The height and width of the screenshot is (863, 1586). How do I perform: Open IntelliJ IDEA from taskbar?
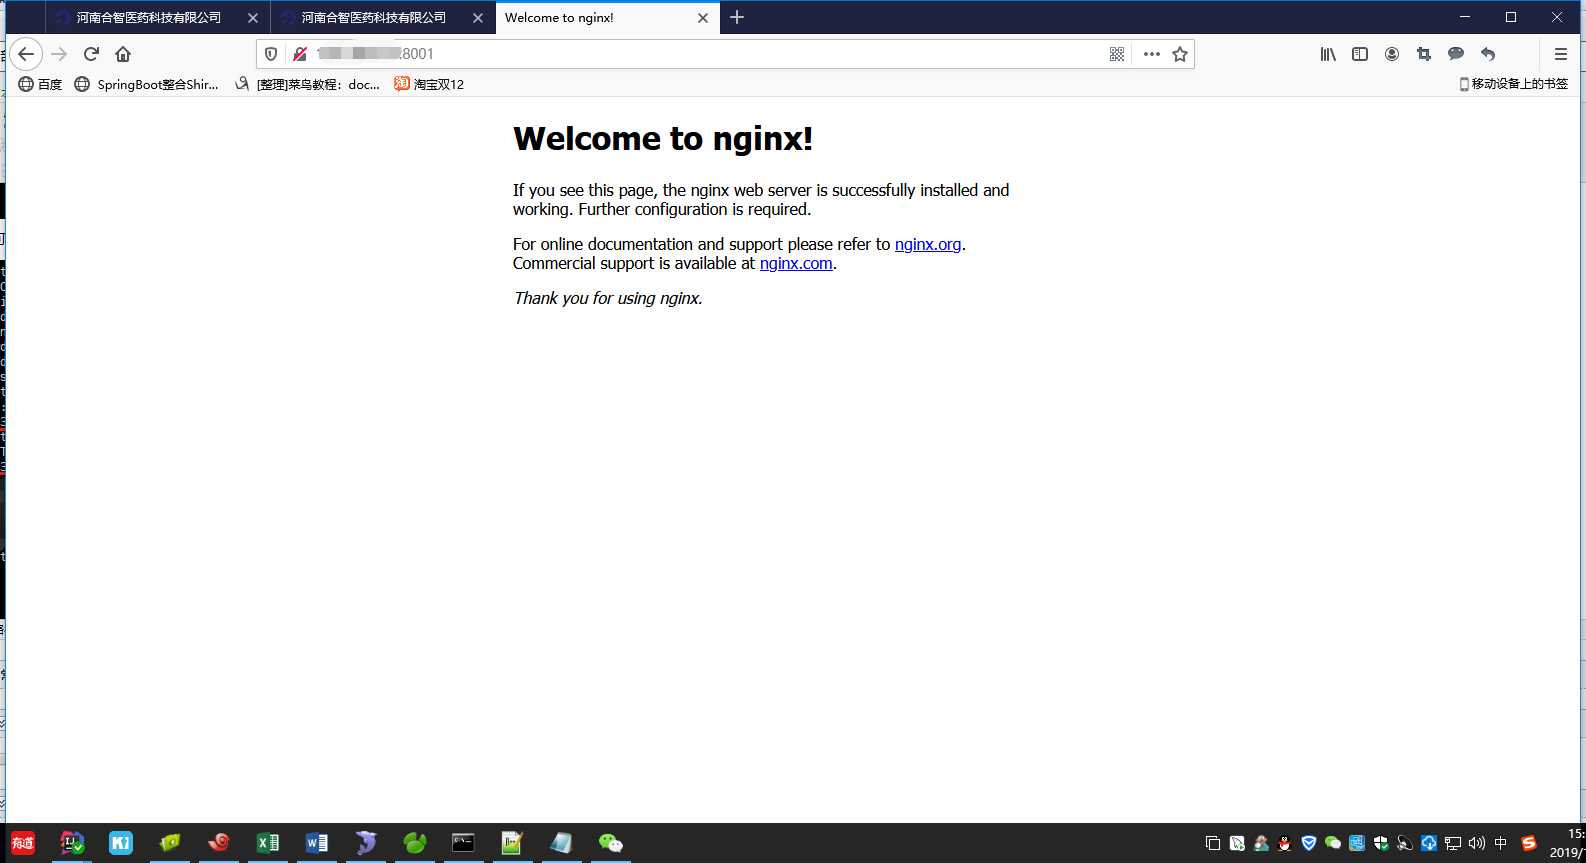(72, 843)
